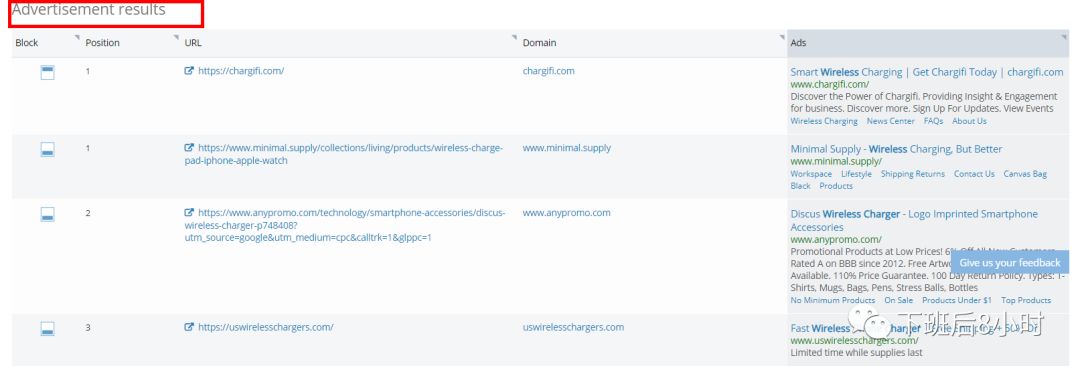Image resolution: width=1080 pixels, height=372 pixels.
Task: Sort by the Domain column header
Action: pyautogui.click(x=539, y=43)
